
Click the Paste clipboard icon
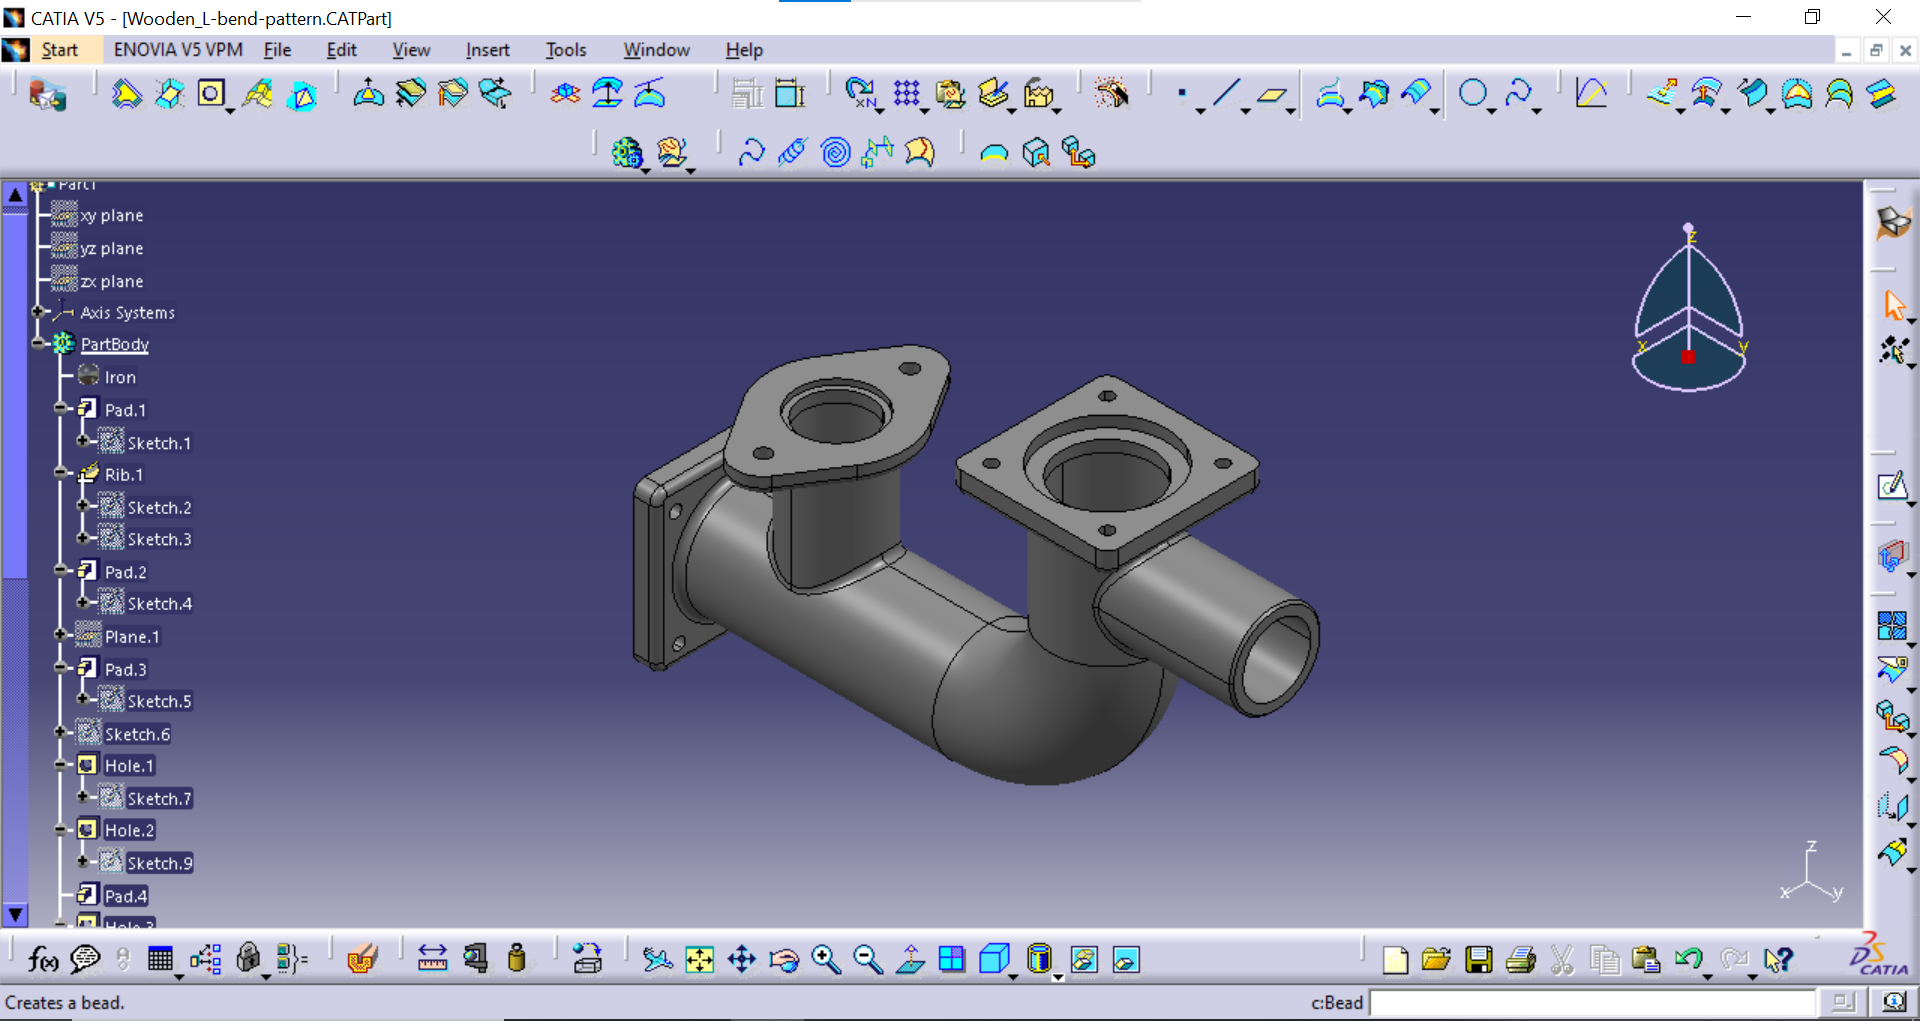click(1646, 960)
